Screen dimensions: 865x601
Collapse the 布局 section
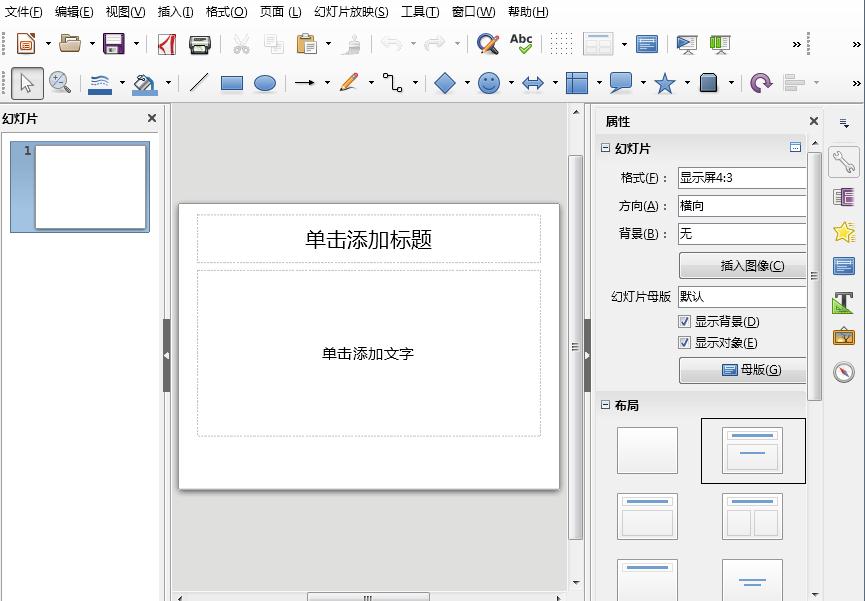(605, 405)
